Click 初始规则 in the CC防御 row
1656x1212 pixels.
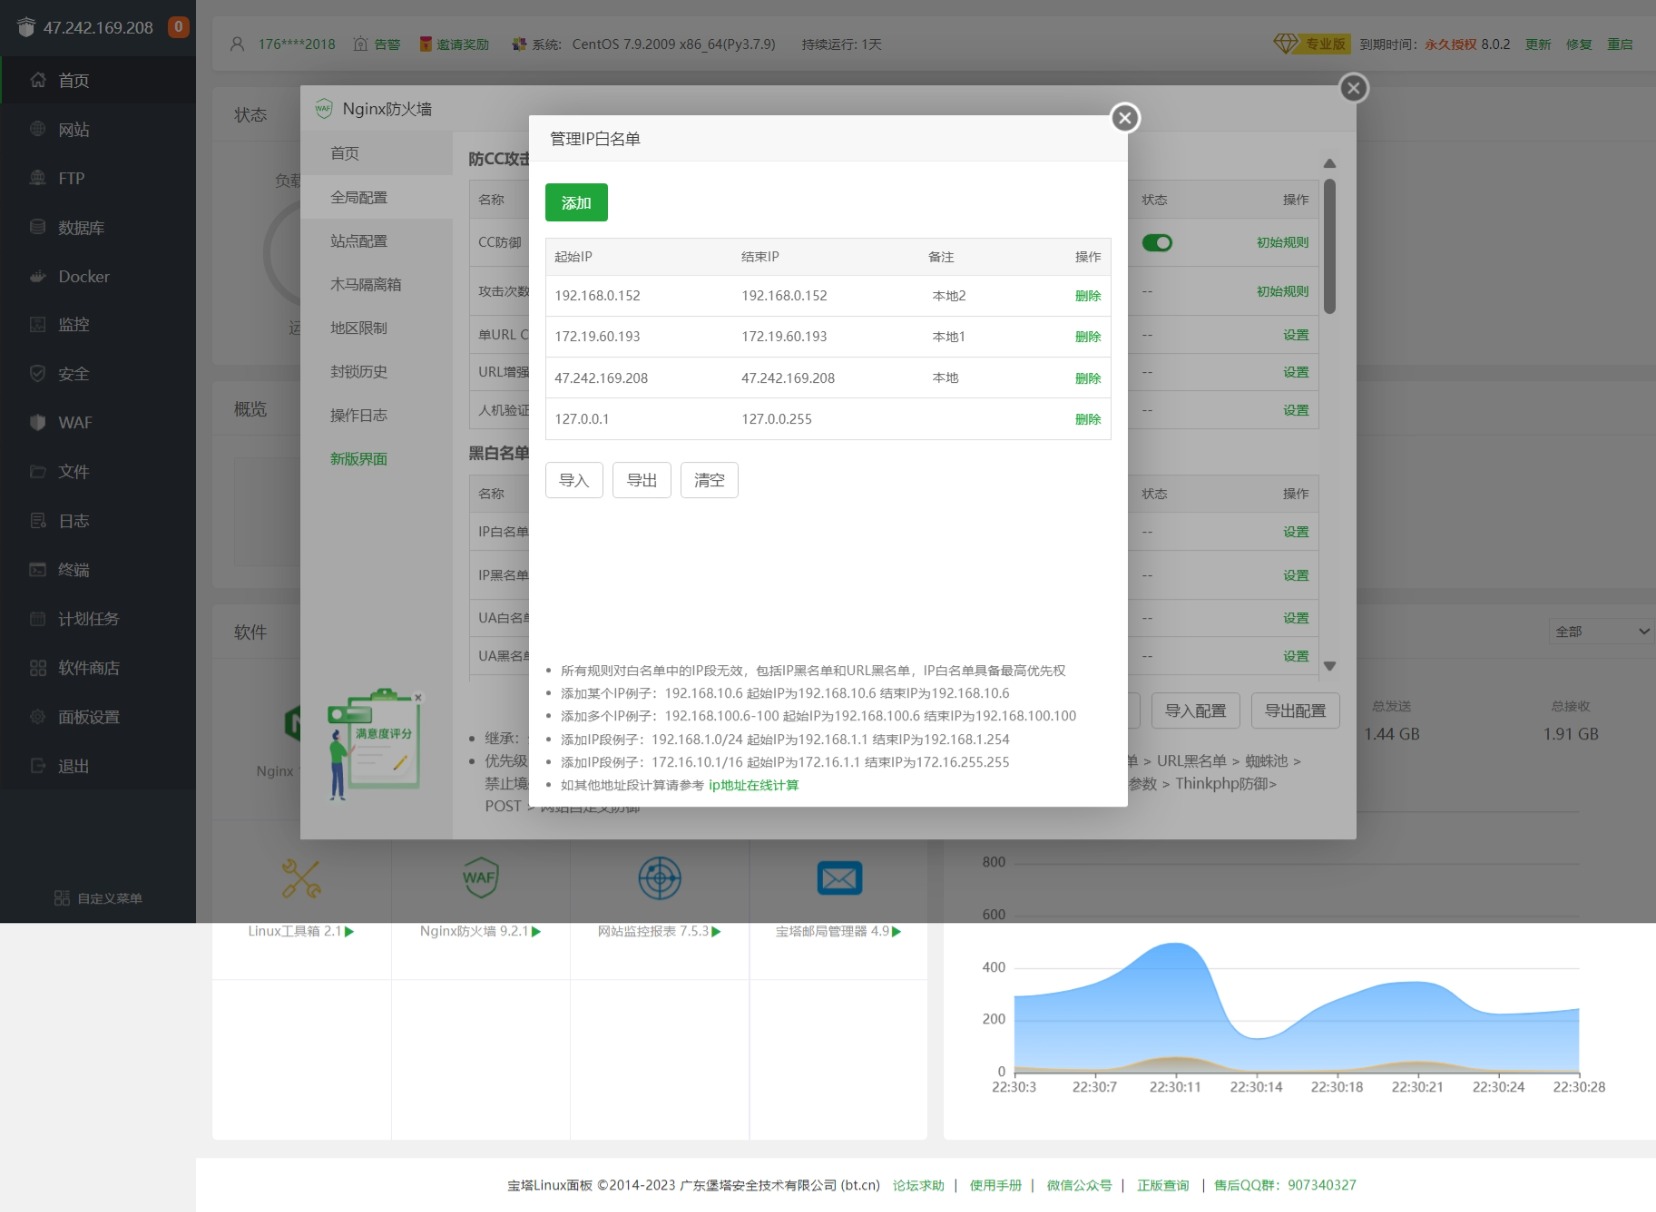click(x=1282, y=242)
